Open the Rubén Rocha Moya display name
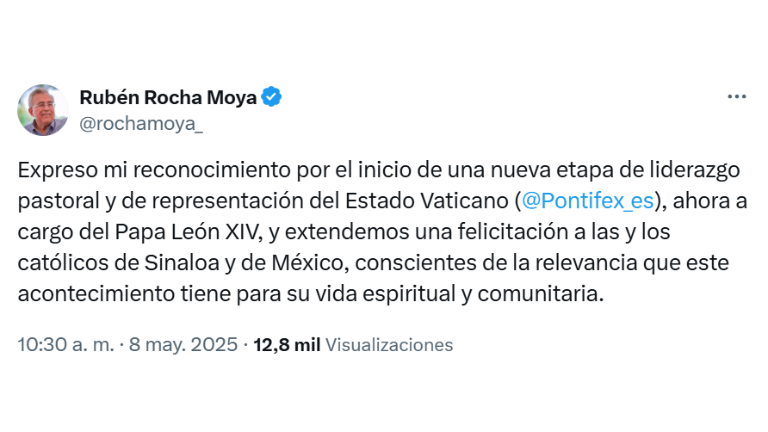 168,98
